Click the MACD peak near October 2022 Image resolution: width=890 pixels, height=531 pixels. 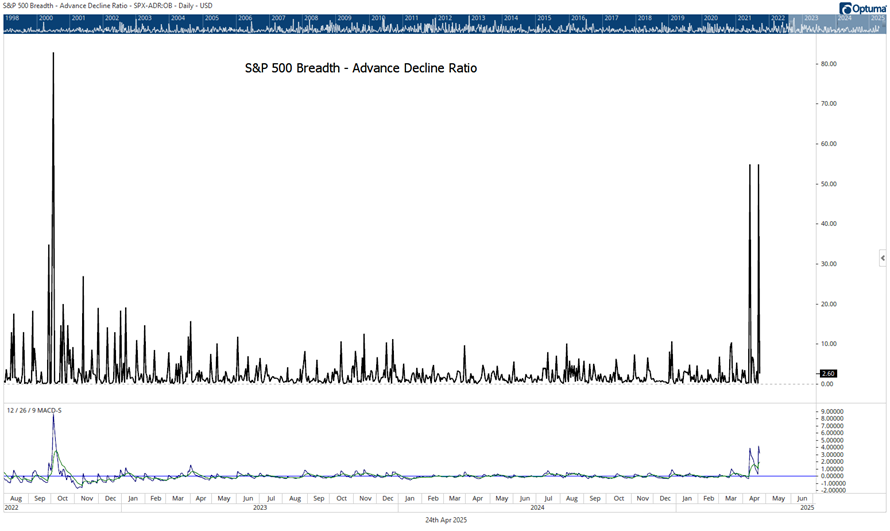(53, 416)
